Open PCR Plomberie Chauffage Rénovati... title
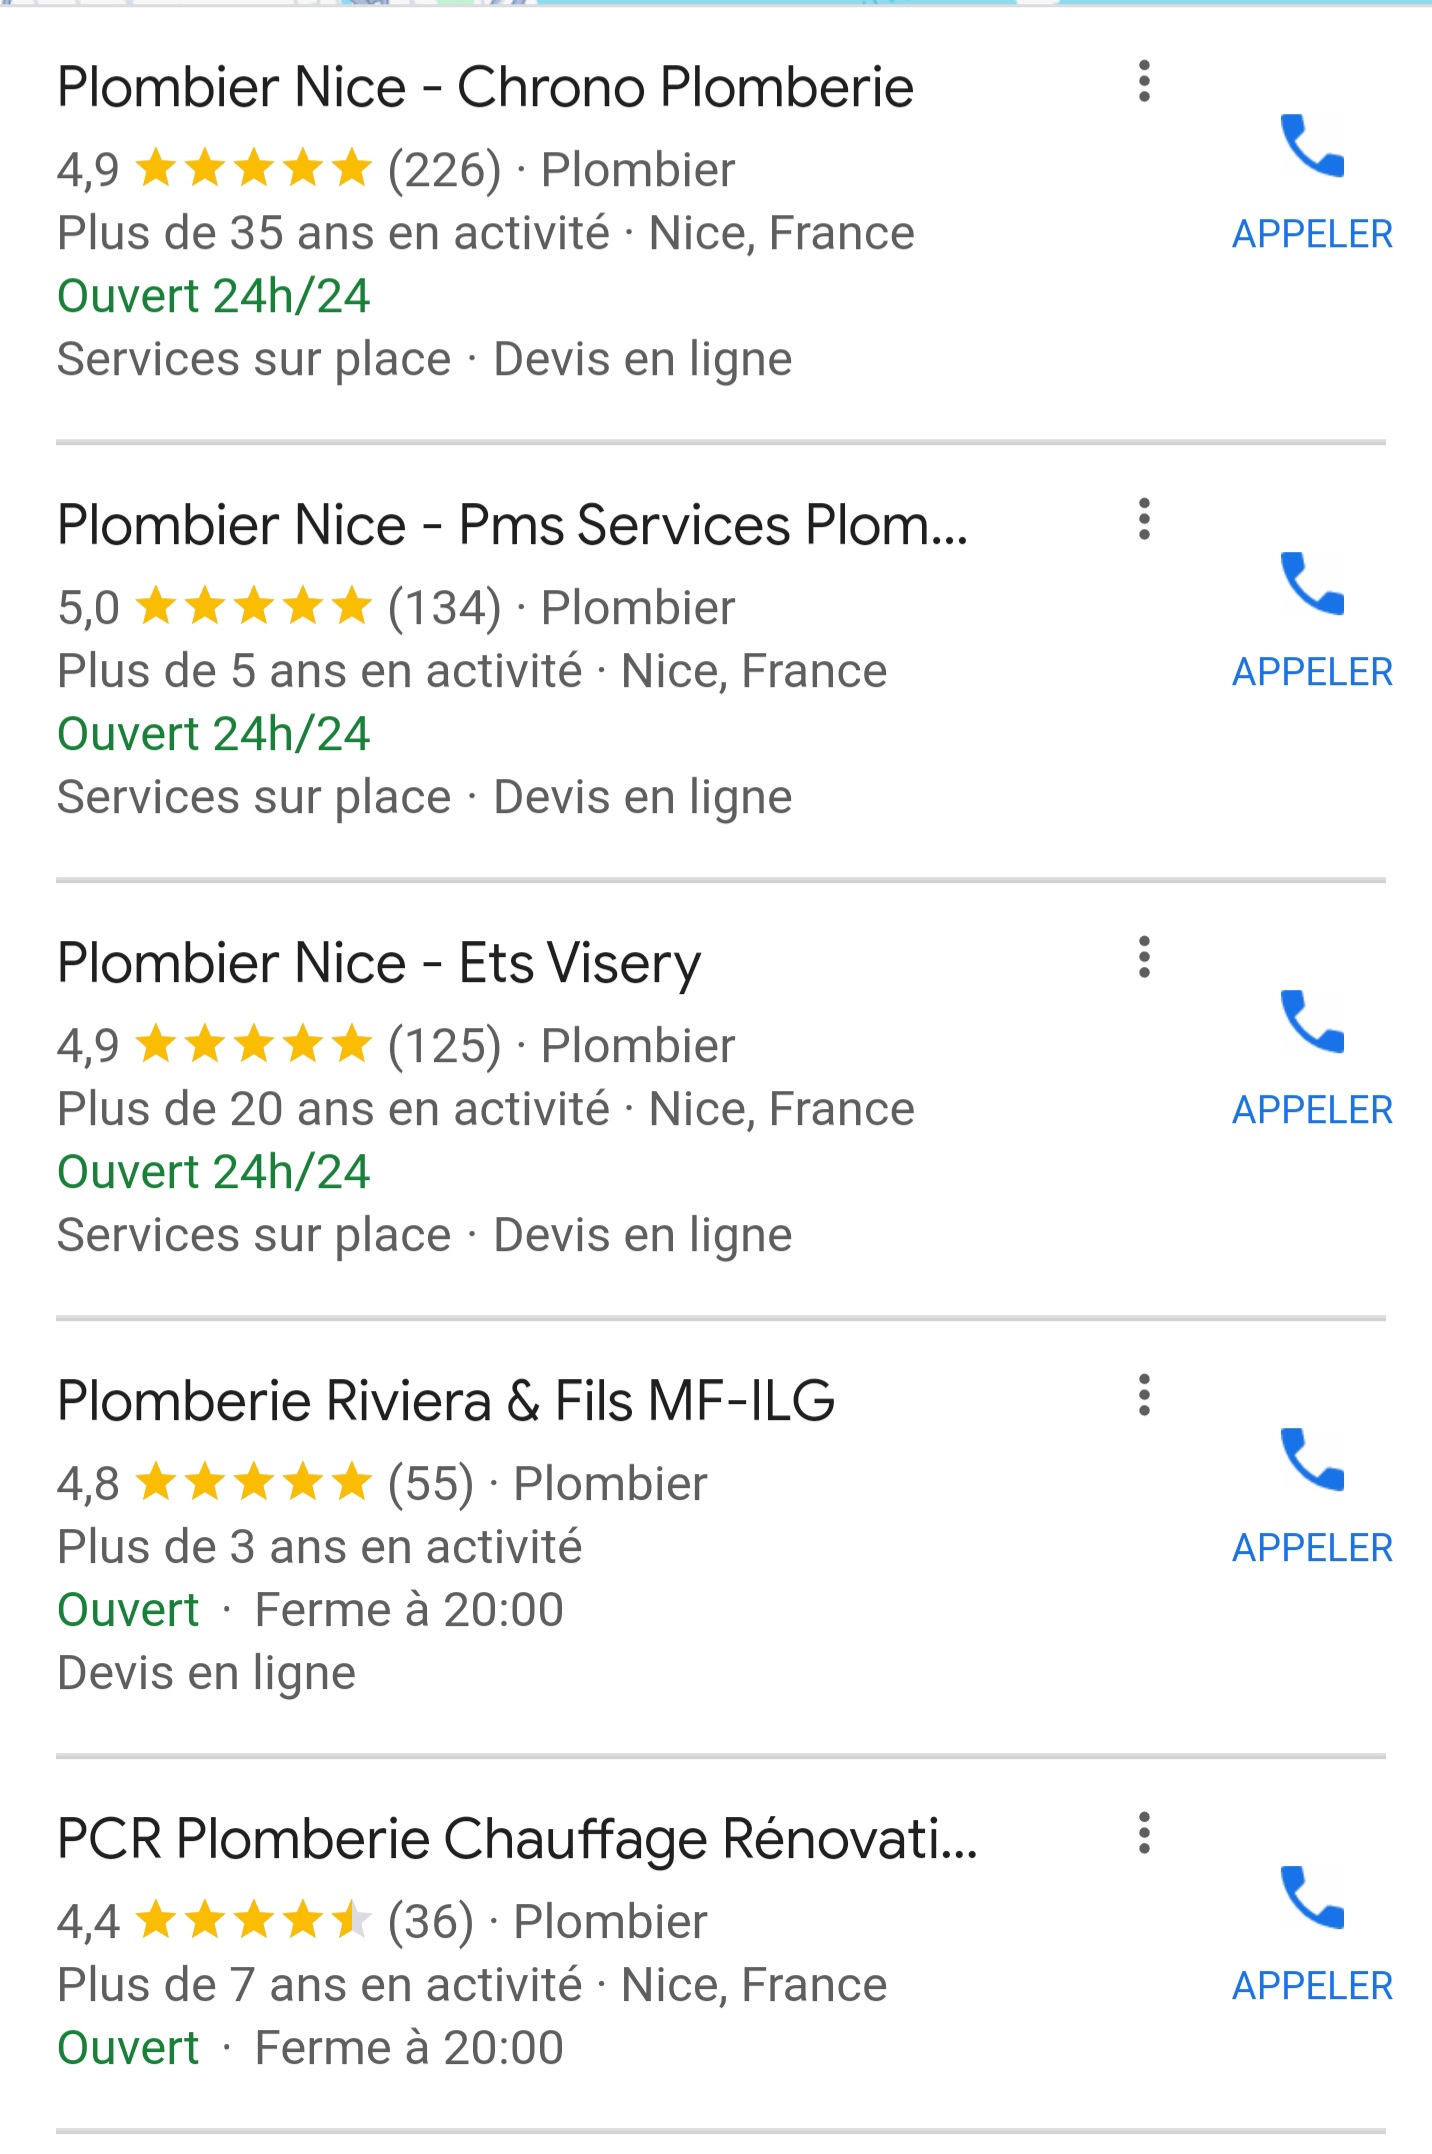Viewport: 1432px width, 2154px height. coord(517,1839)
